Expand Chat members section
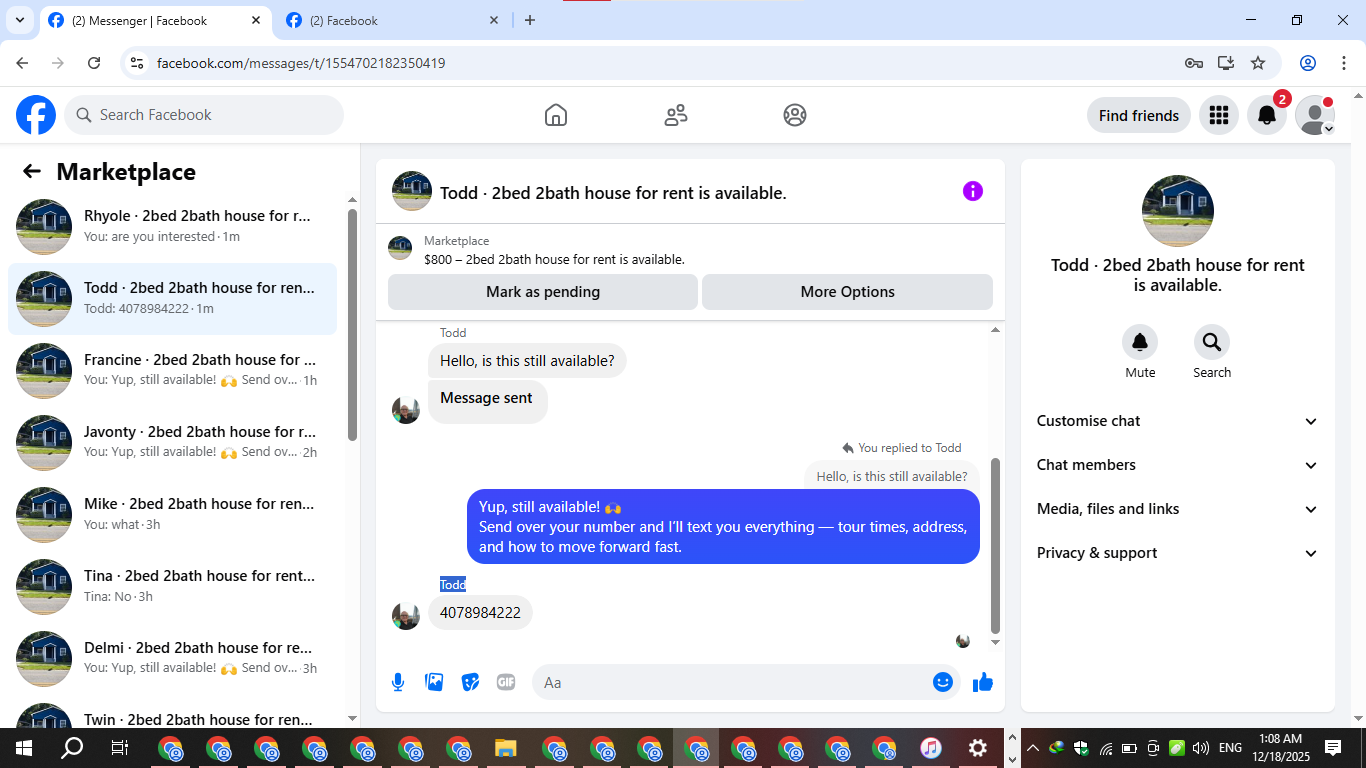 [1178, 465]
